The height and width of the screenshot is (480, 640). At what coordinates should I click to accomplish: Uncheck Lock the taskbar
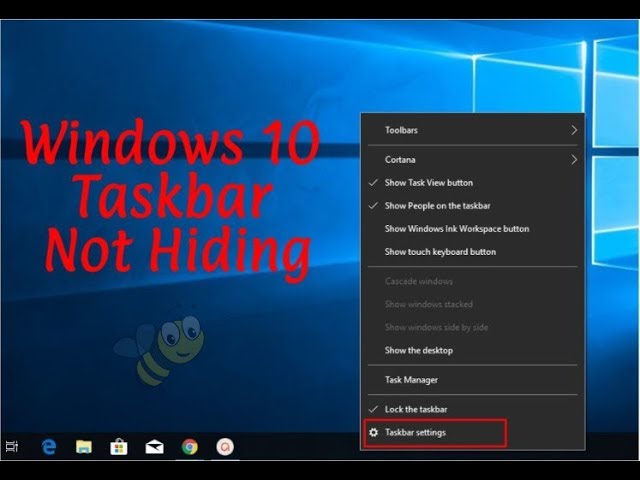[473, 409]
